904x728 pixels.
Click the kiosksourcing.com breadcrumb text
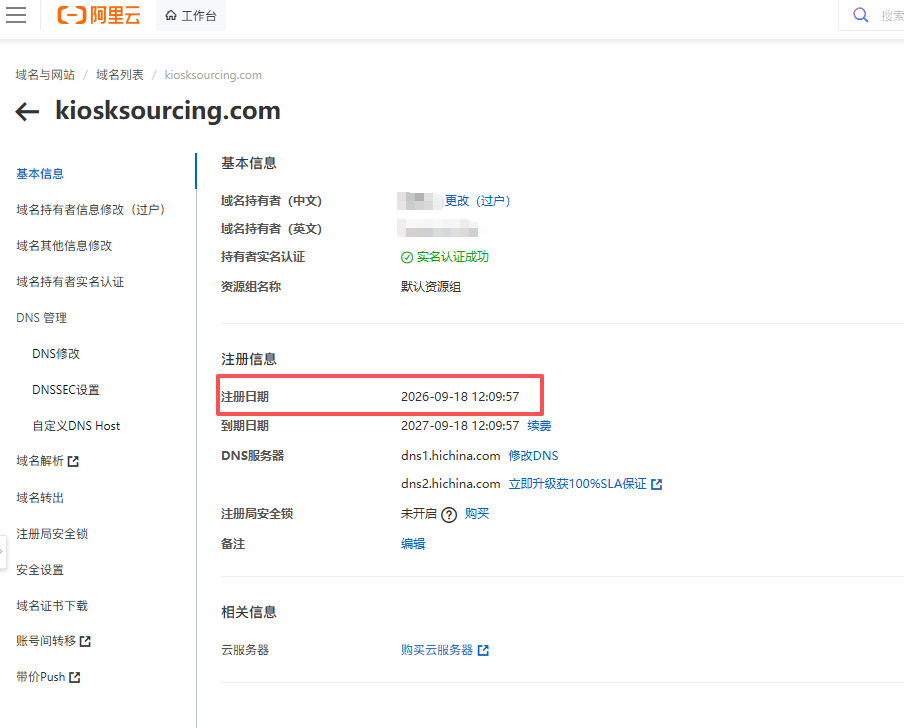tap(213, 75)
